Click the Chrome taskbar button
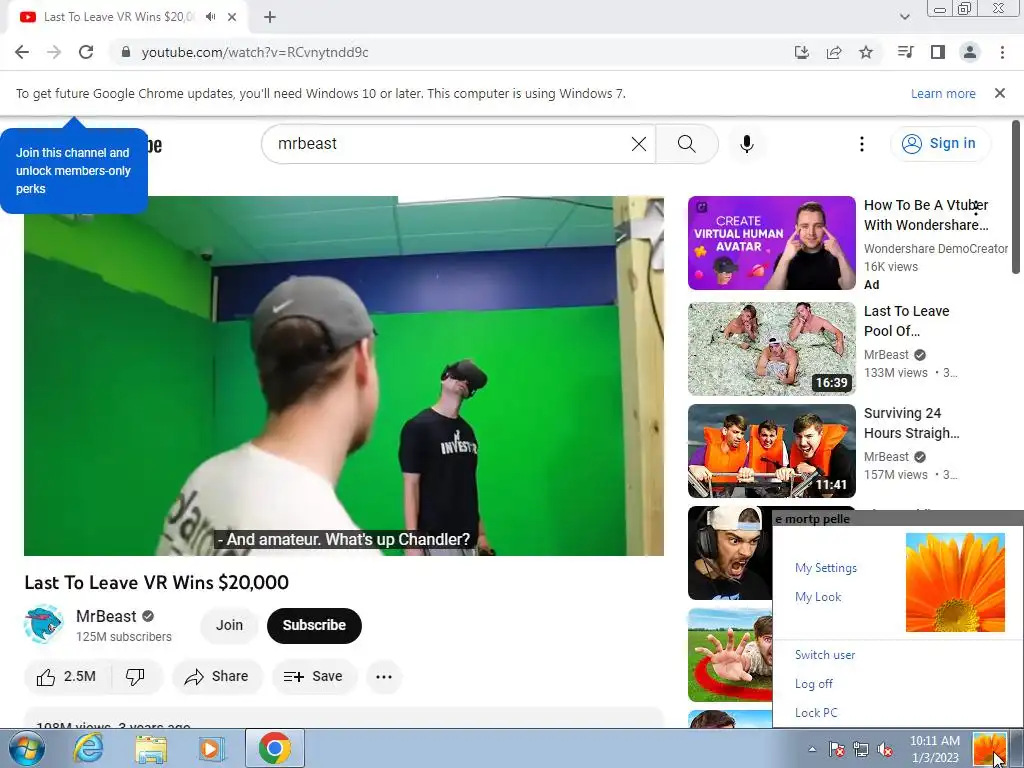 tap(274, 748)
